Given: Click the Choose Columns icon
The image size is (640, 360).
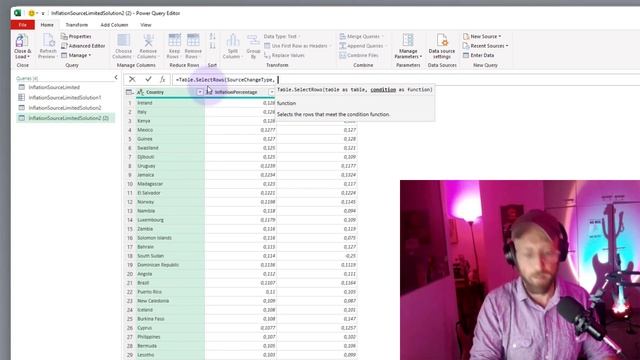Looking at the screenshot, I should [x=123, y=41].
